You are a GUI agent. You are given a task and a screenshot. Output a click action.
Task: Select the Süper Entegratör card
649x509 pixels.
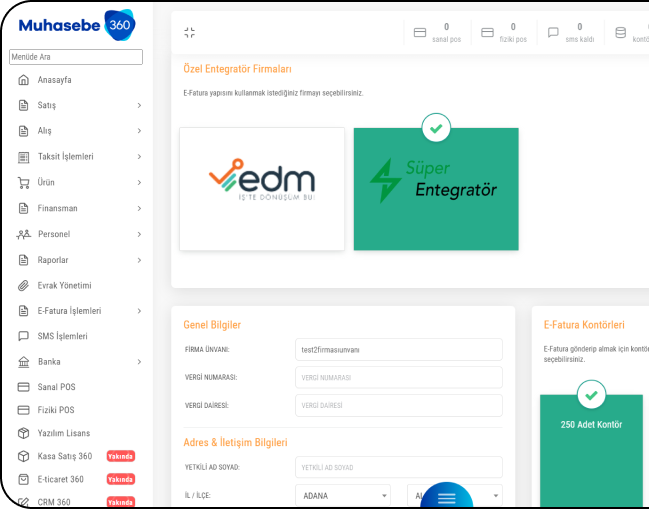pyautogui.click(x=436, y=189)
